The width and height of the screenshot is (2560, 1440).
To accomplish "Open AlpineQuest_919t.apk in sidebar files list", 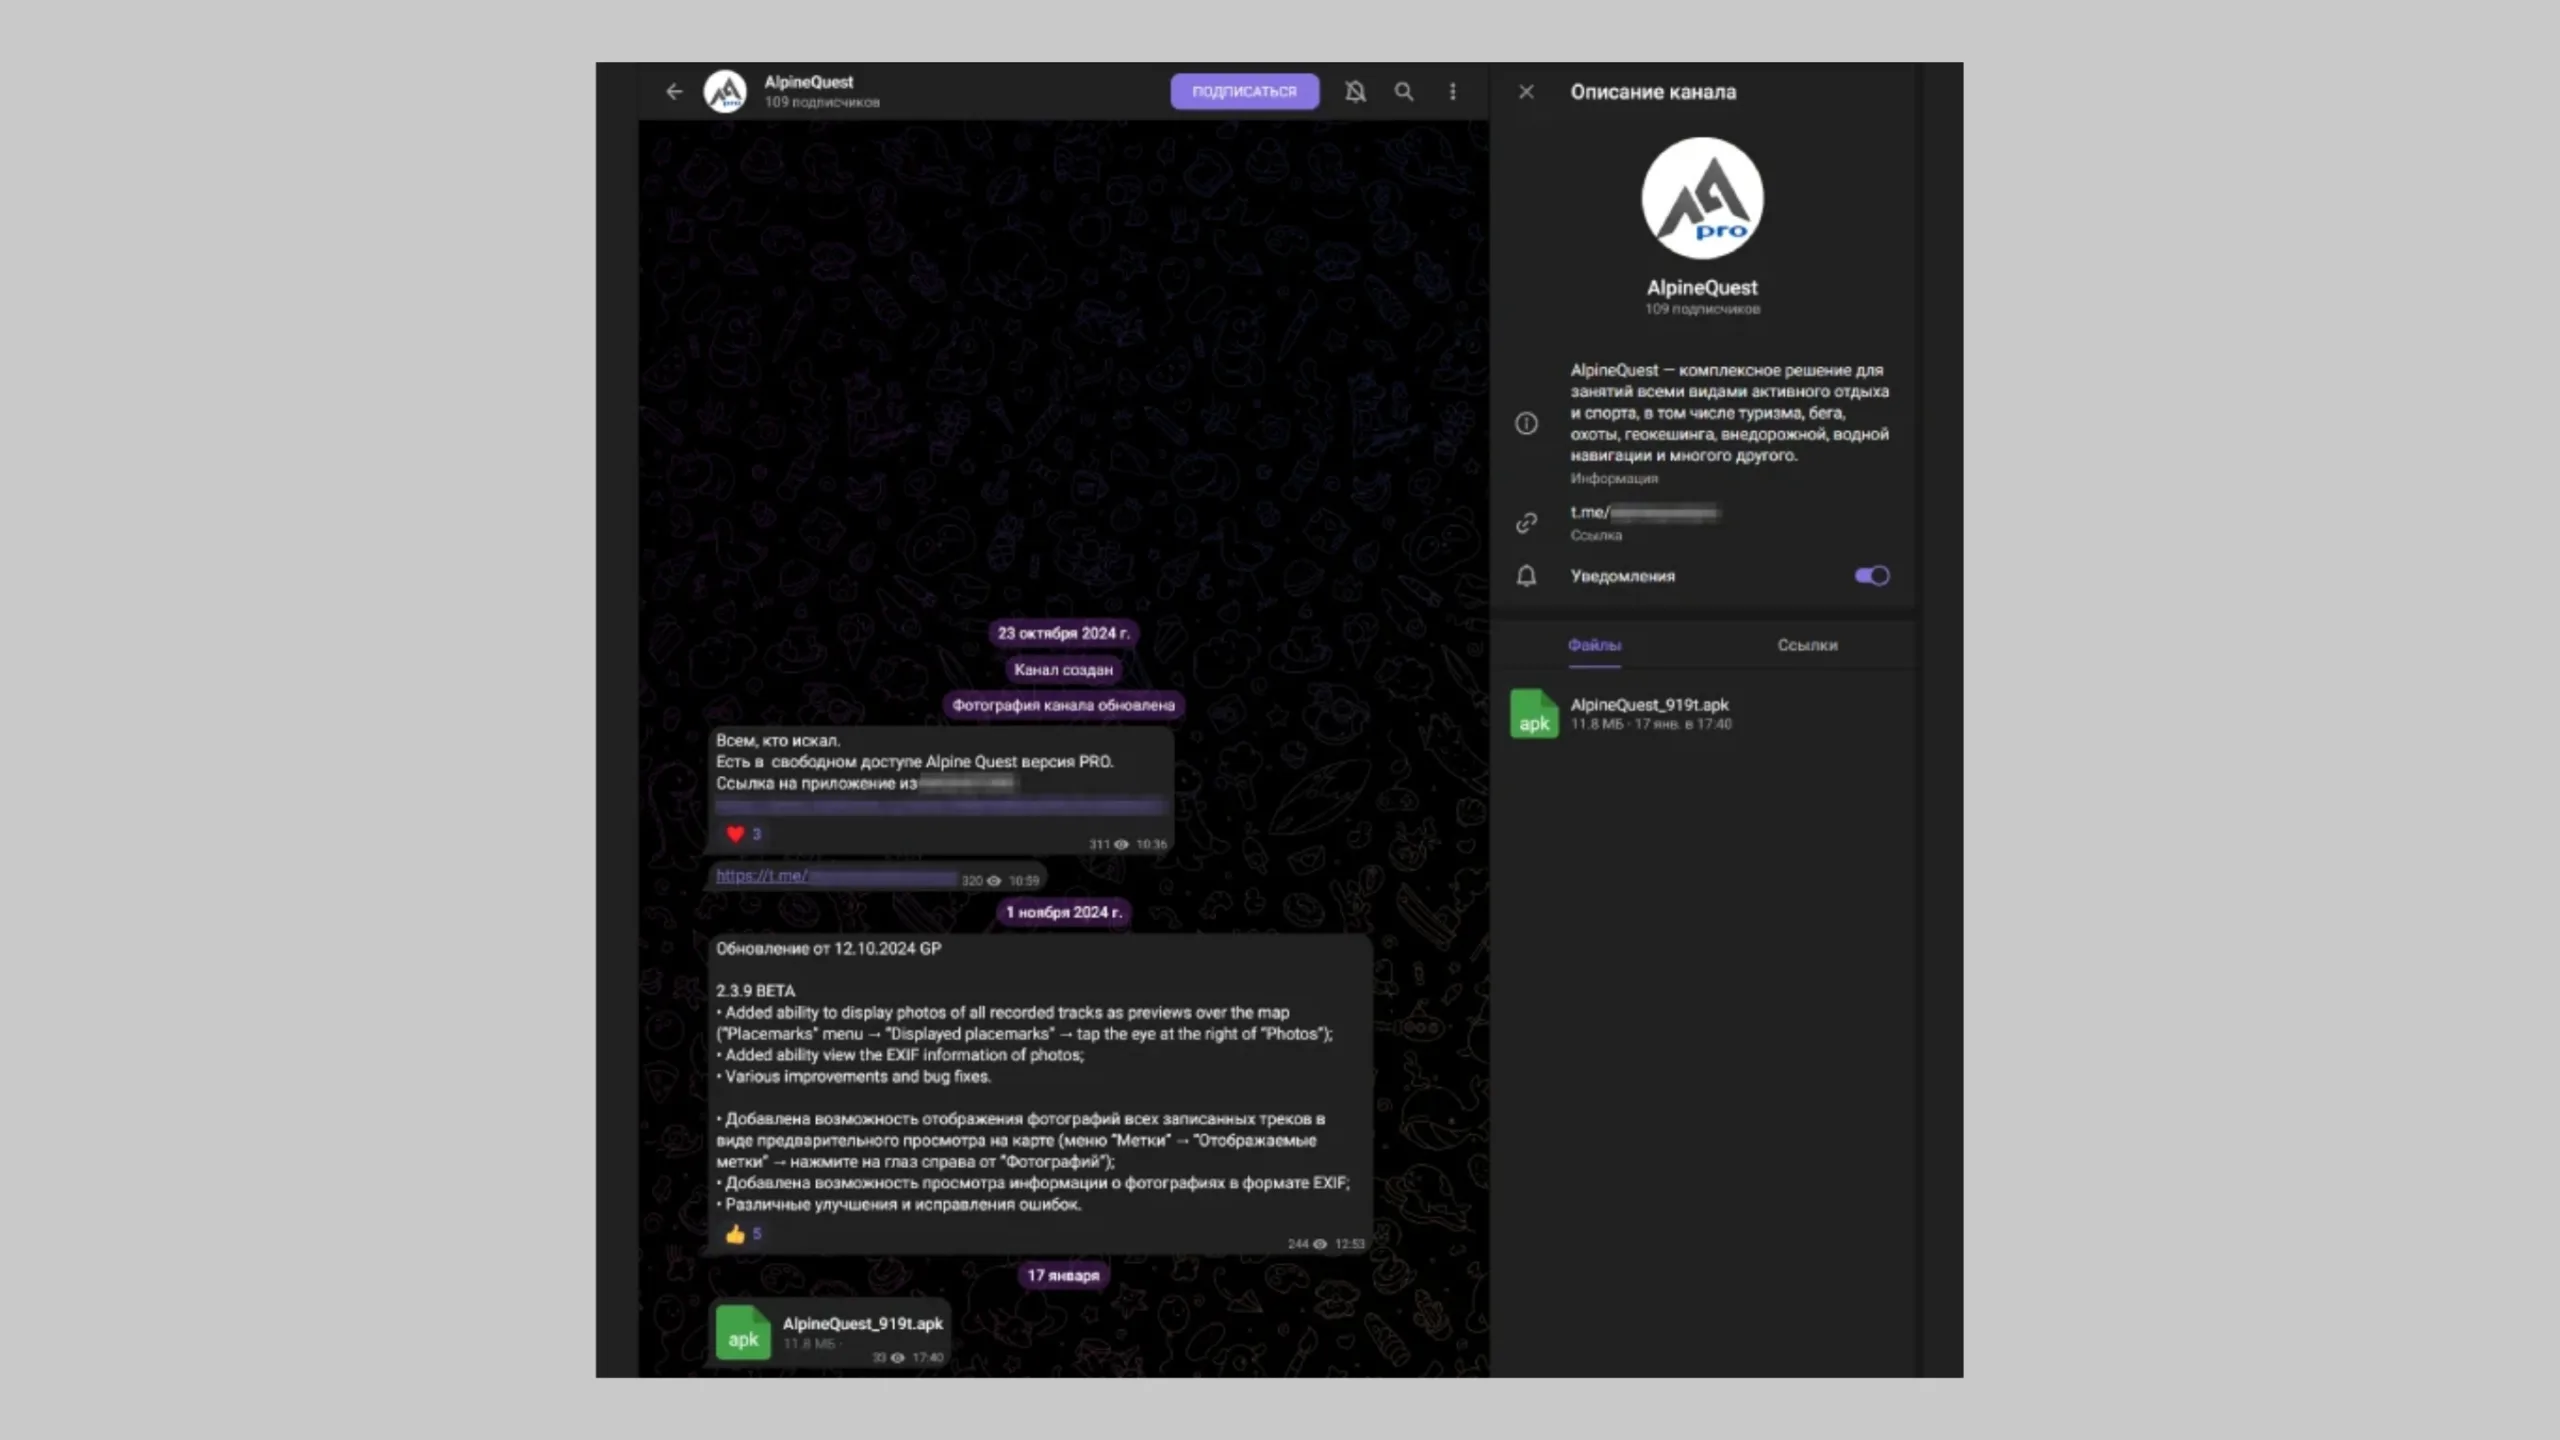I will click(x=1649, y=705).
